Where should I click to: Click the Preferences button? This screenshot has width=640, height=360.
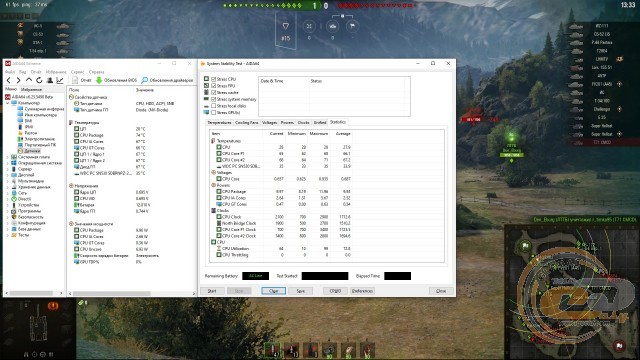(x=362, y=291)
